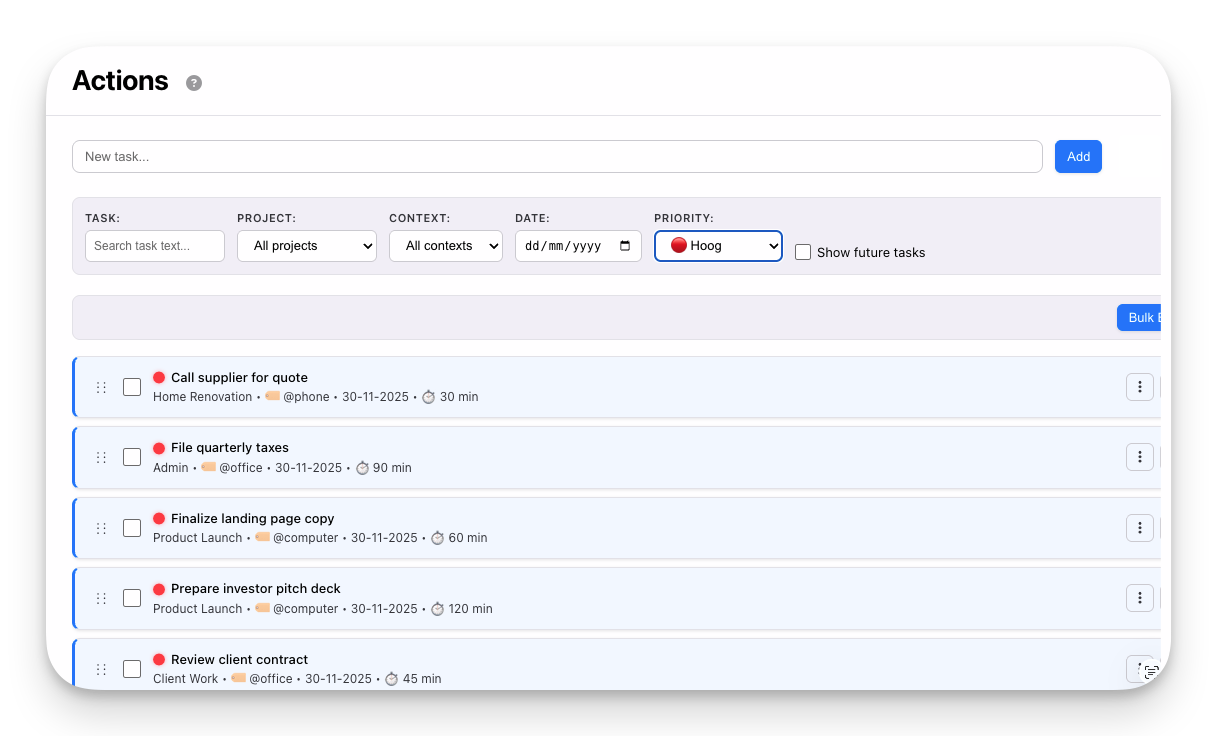The width and height of the screenshot is (1217, 736).
Task: Click the Add button
Action: click(x=1078, y=157)
